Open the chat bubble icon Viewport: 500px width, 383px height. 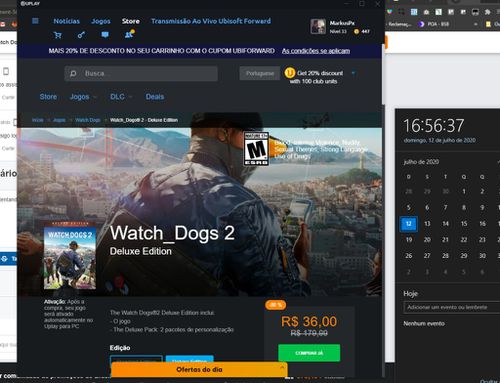[x=105, y=35]
